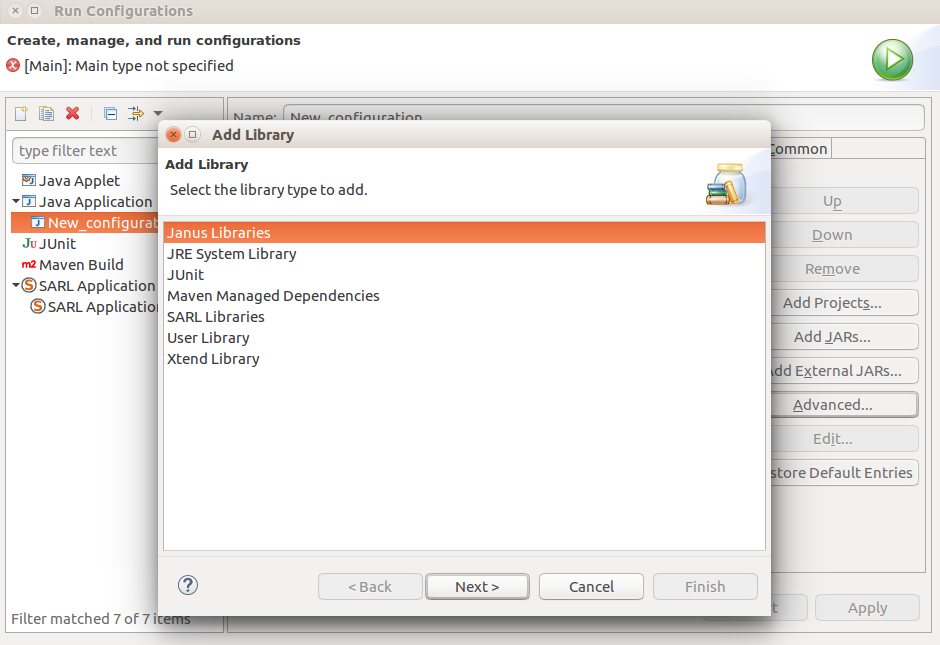Click the configuration Name input field
Screen dimensions: 940x645
click(603, 117)
